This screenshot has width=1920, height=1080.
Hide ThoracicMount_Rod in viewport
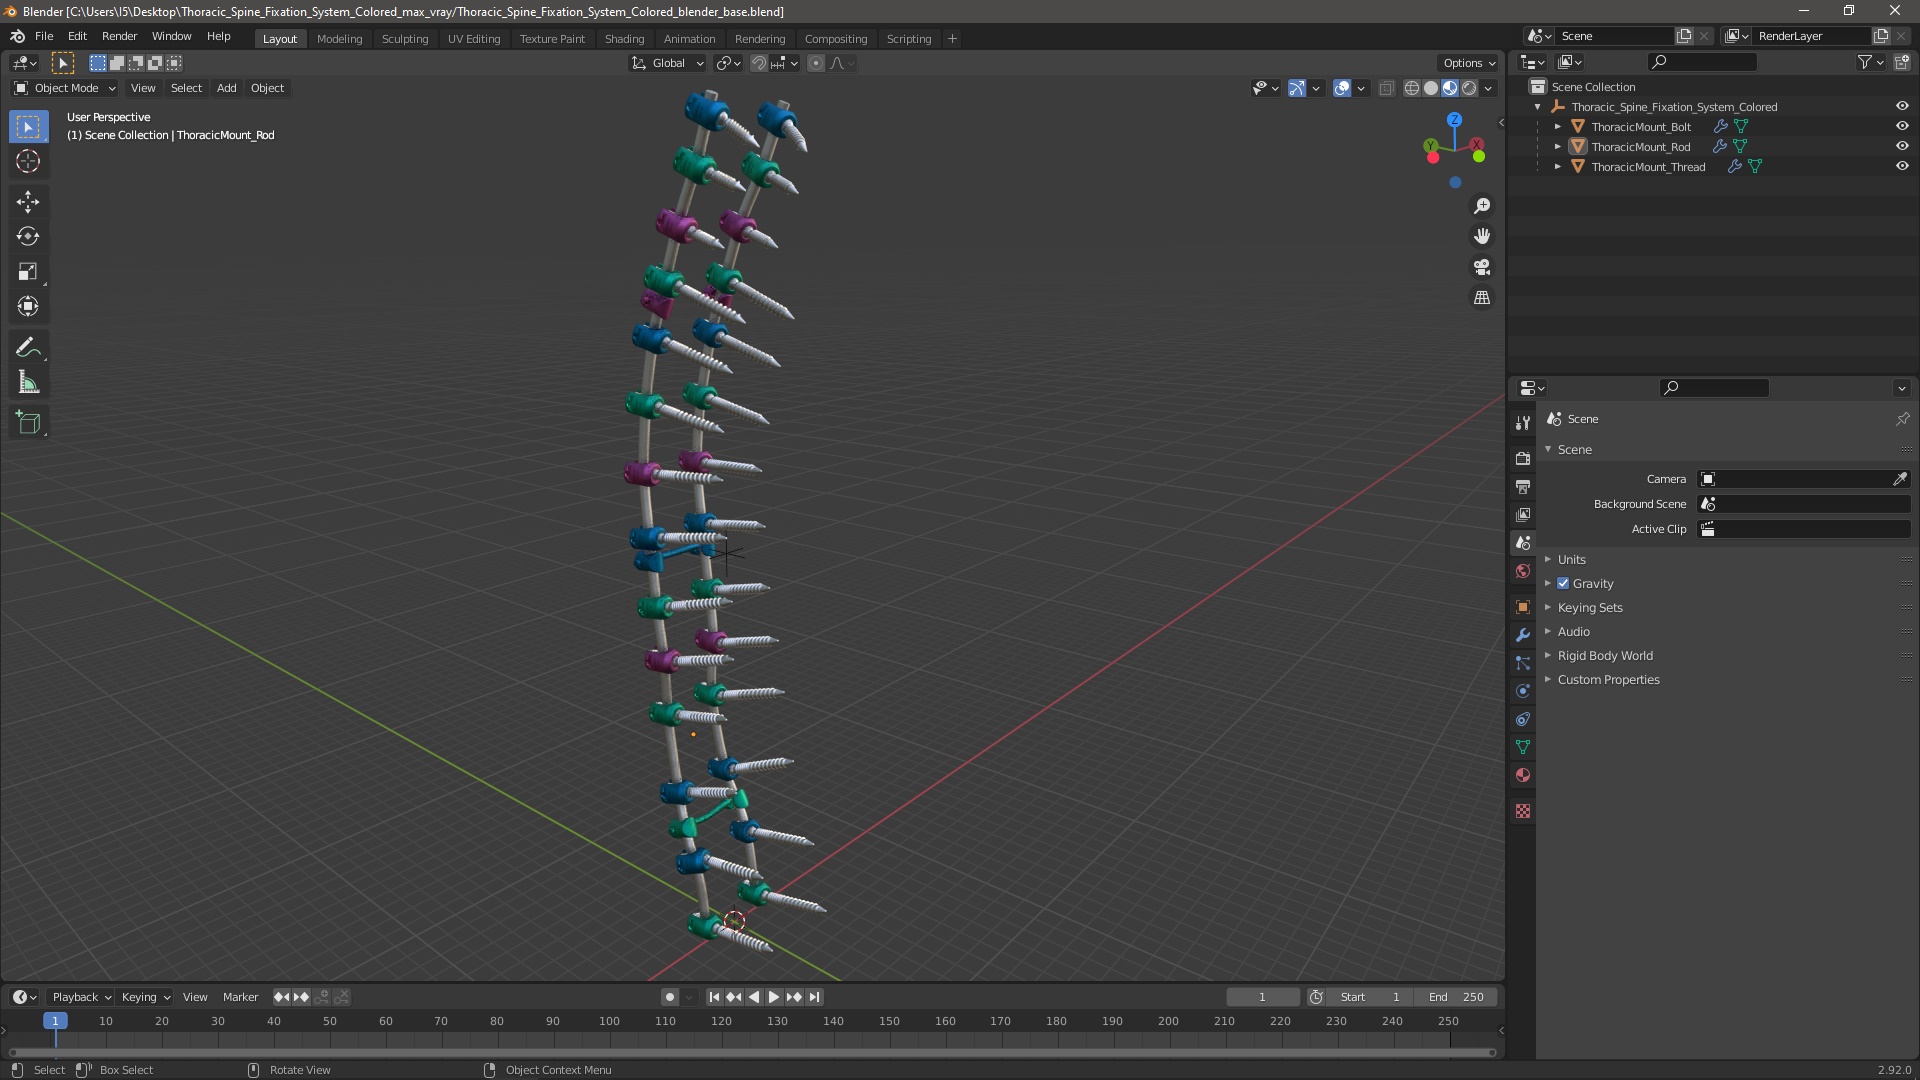coord(1902,147)
